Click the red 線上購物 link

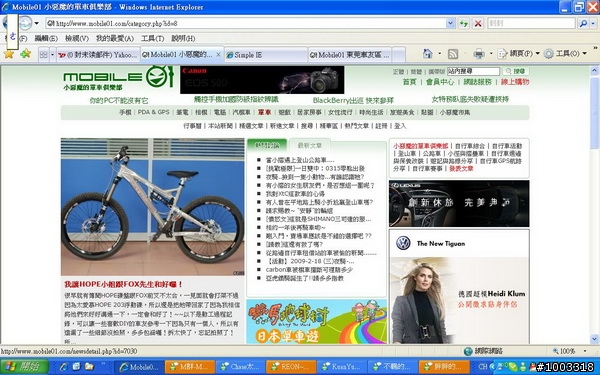515,82
